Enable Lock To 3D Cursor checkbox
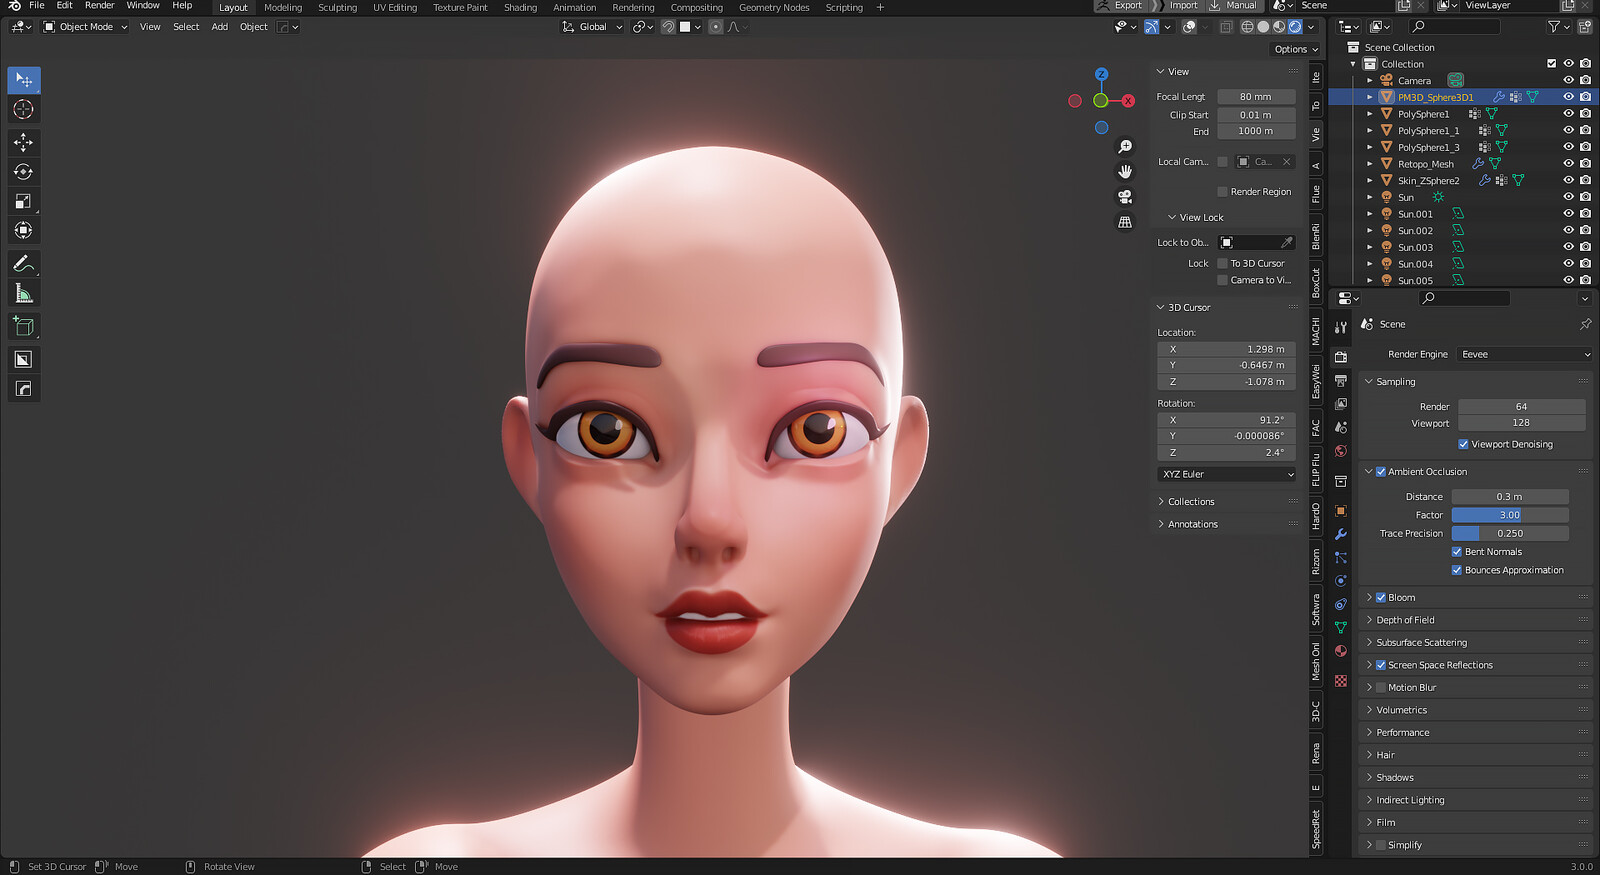1600x875 pixels. [x=1222, y=264]
